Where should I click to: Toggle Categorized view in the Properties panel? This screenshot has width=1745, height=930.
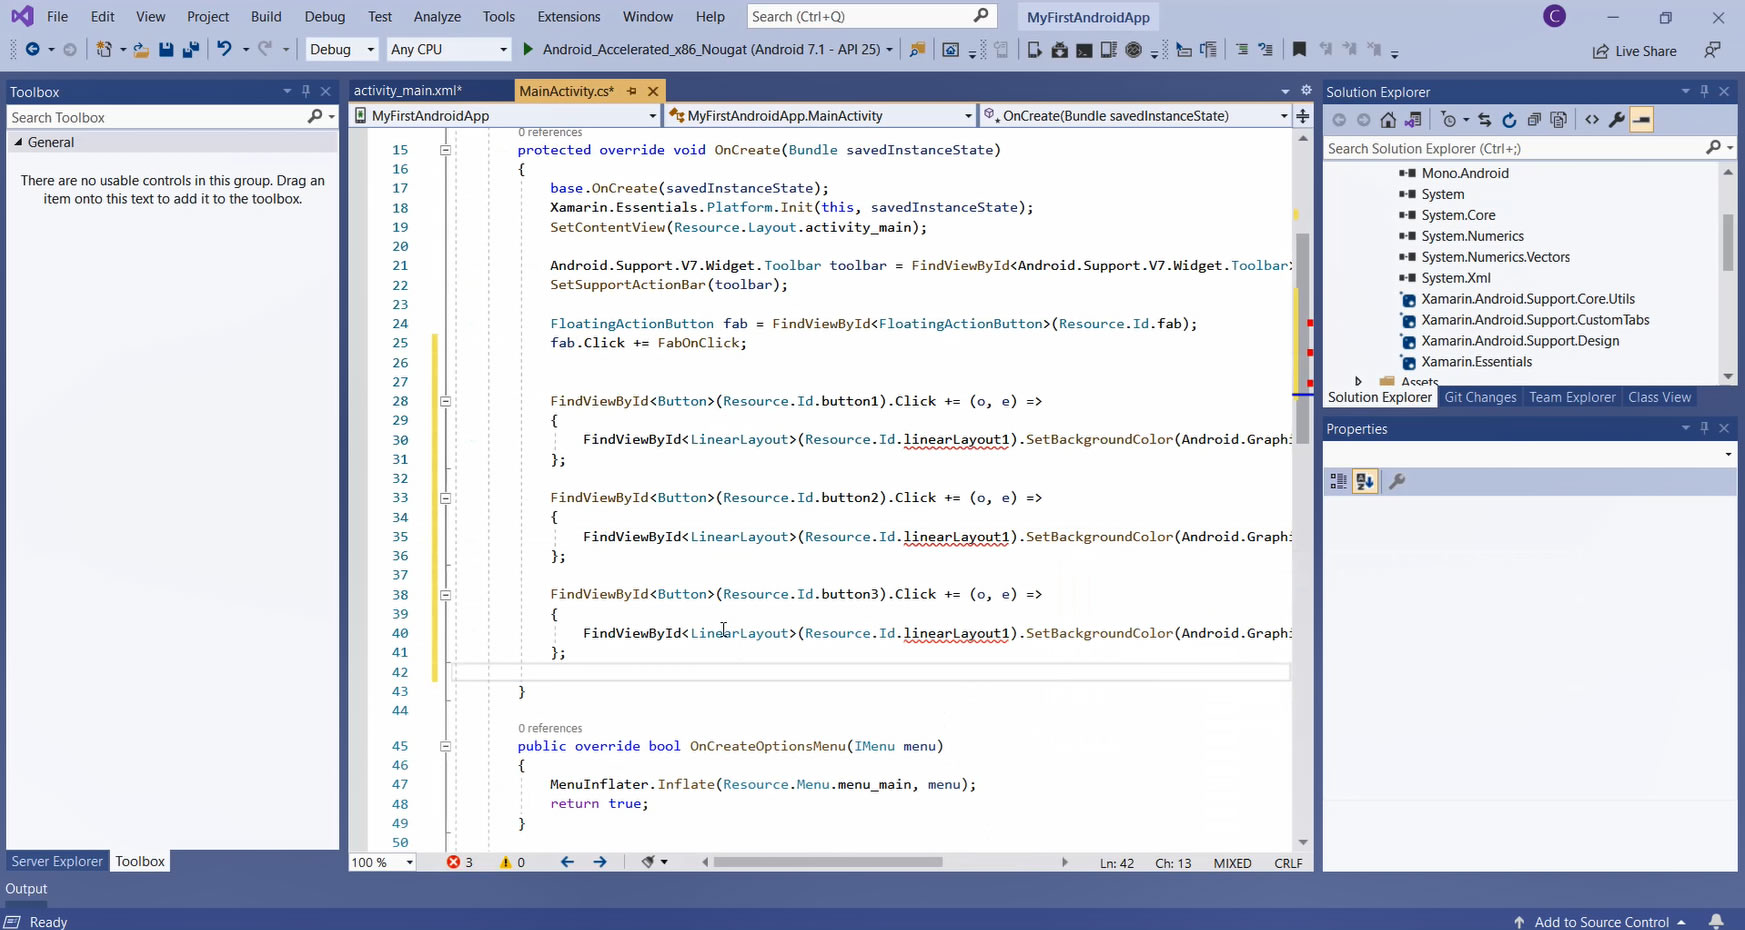(x=1338, y=482)
